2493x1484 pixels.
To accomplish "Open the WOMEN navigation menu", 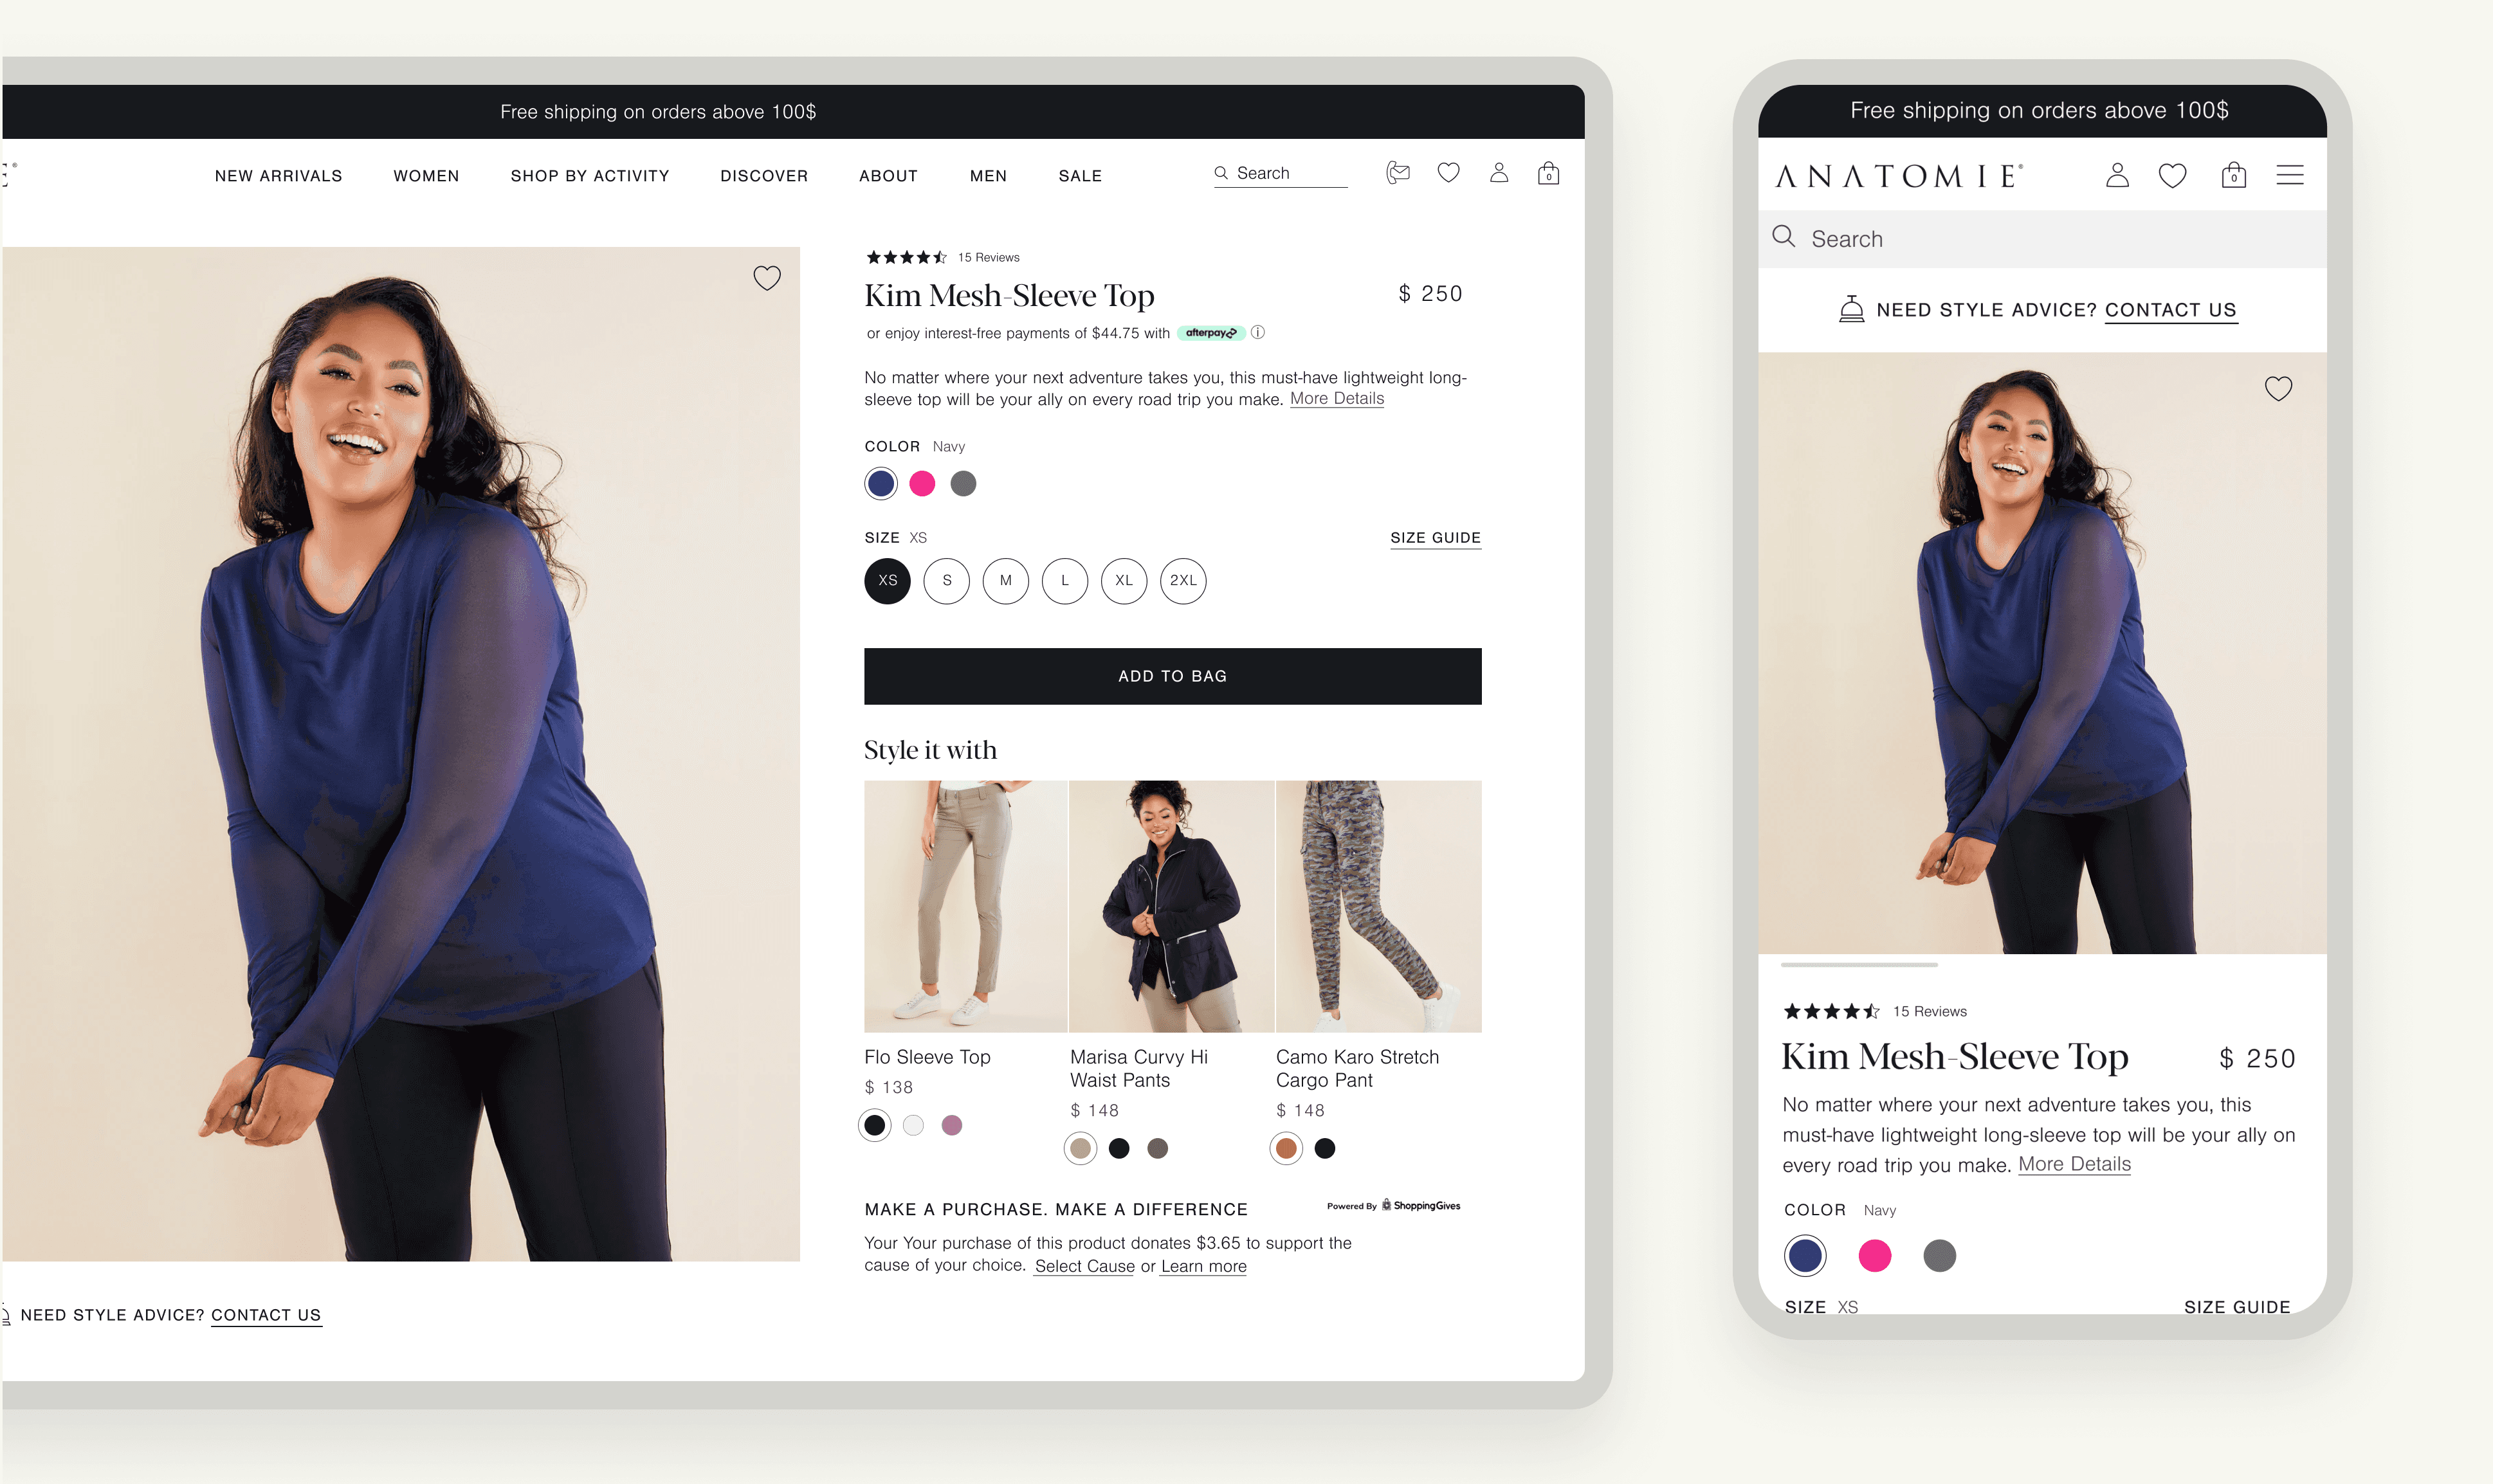I will (426, 176).
